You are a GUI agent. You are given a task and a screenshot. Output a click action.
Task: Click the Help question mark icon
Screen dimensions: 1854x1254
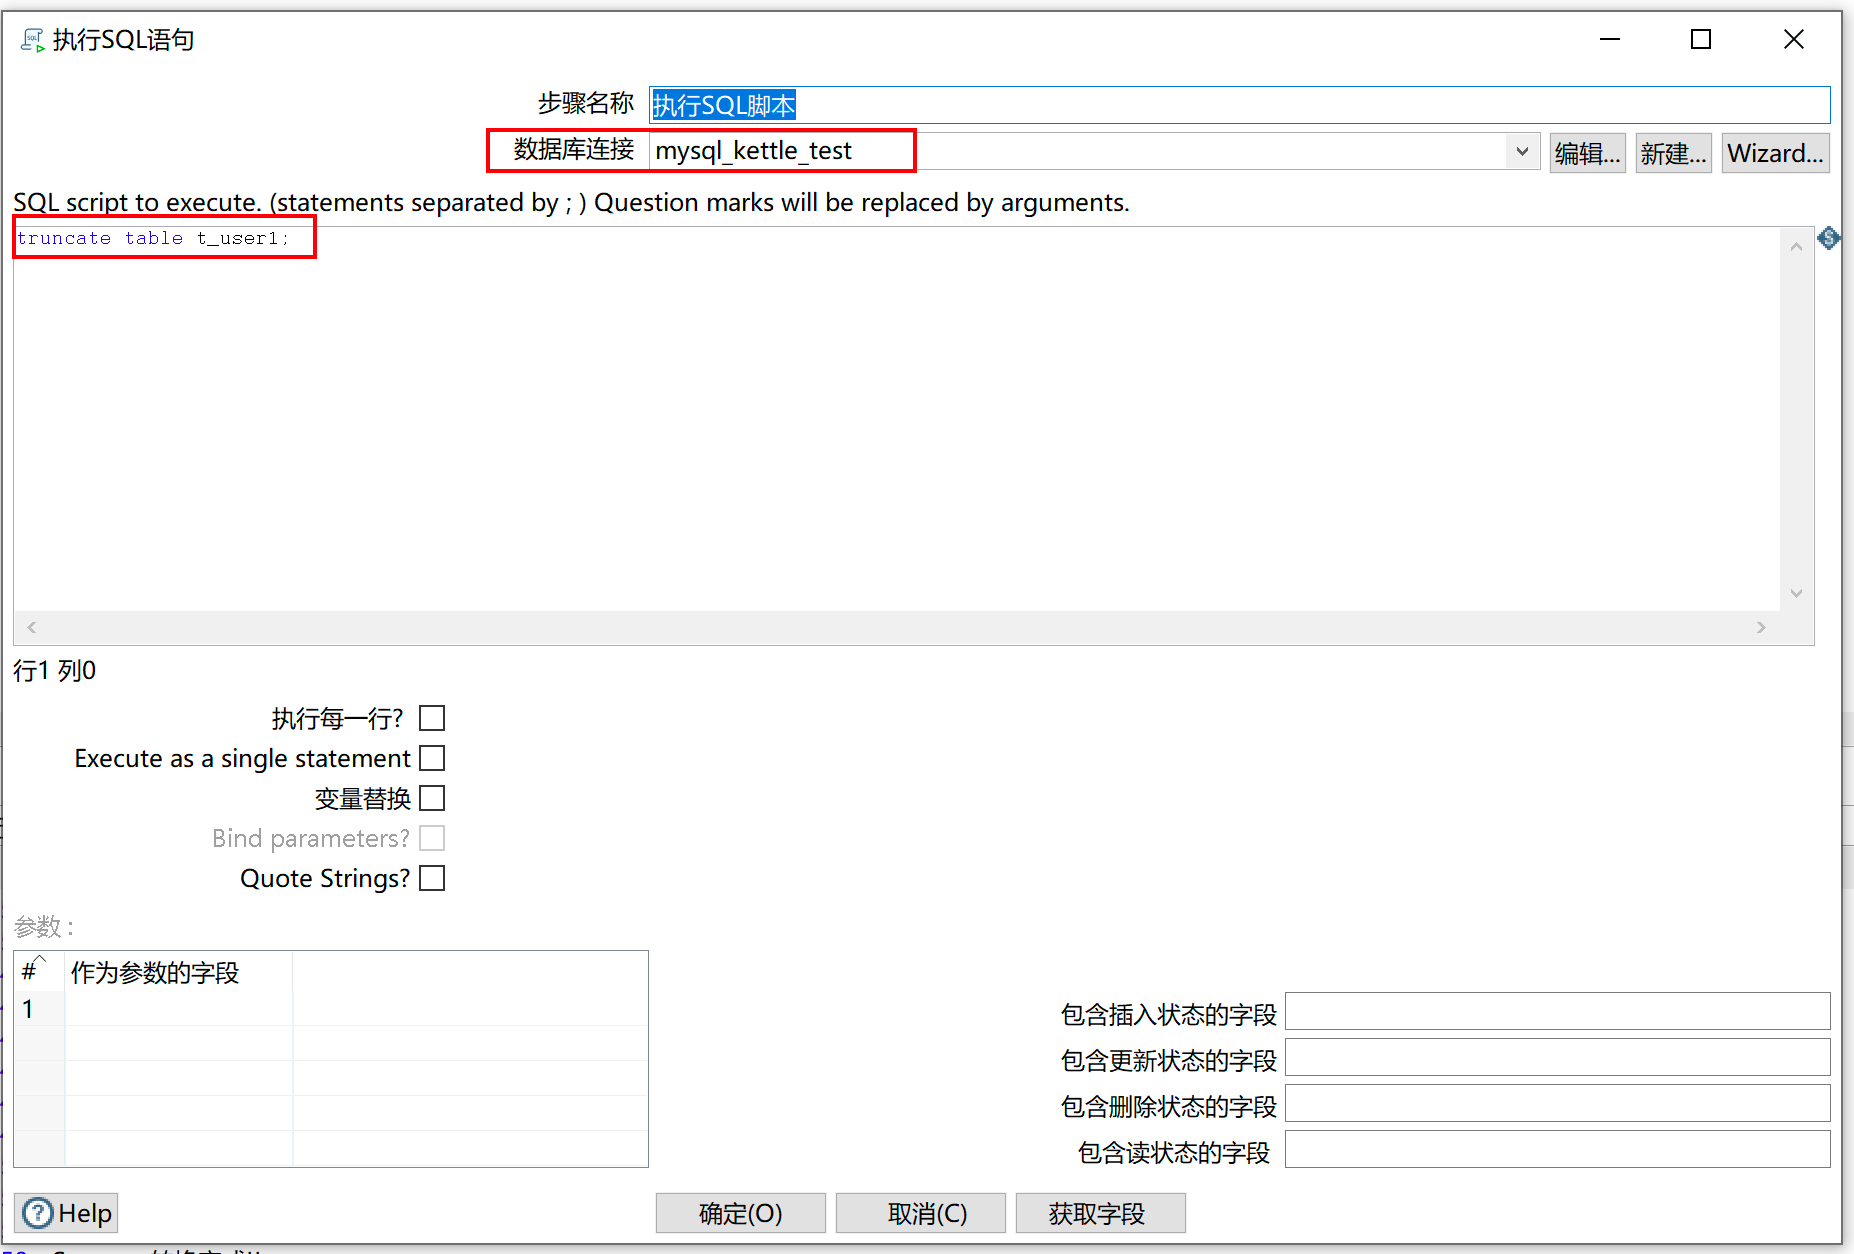click(x=38, y=1213)
